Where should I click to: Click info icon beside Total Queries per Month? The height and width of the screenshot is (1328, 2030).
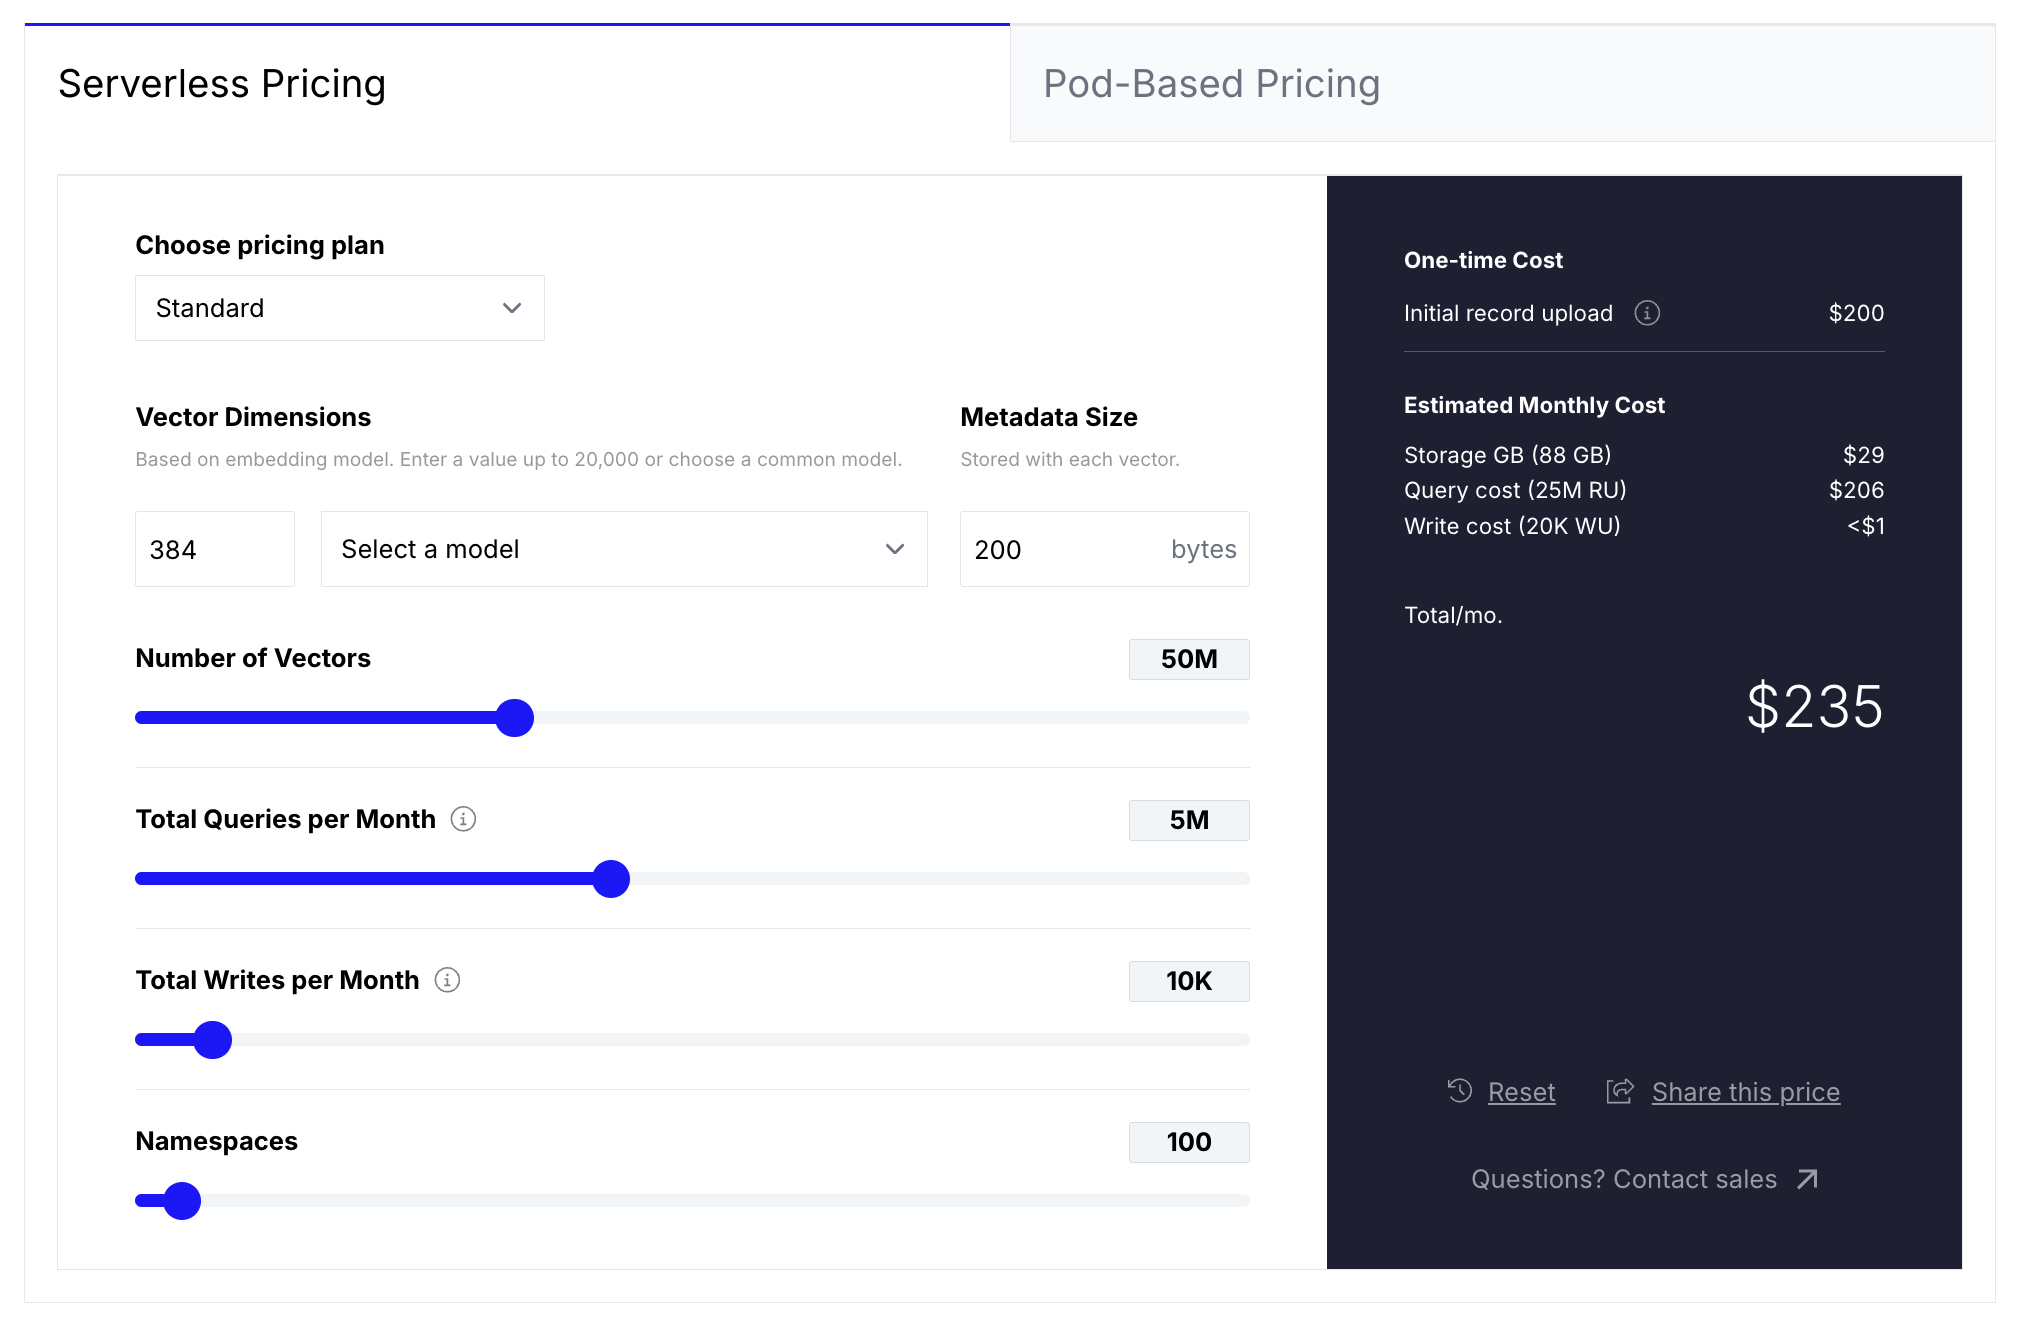click(x=463, y=819)
